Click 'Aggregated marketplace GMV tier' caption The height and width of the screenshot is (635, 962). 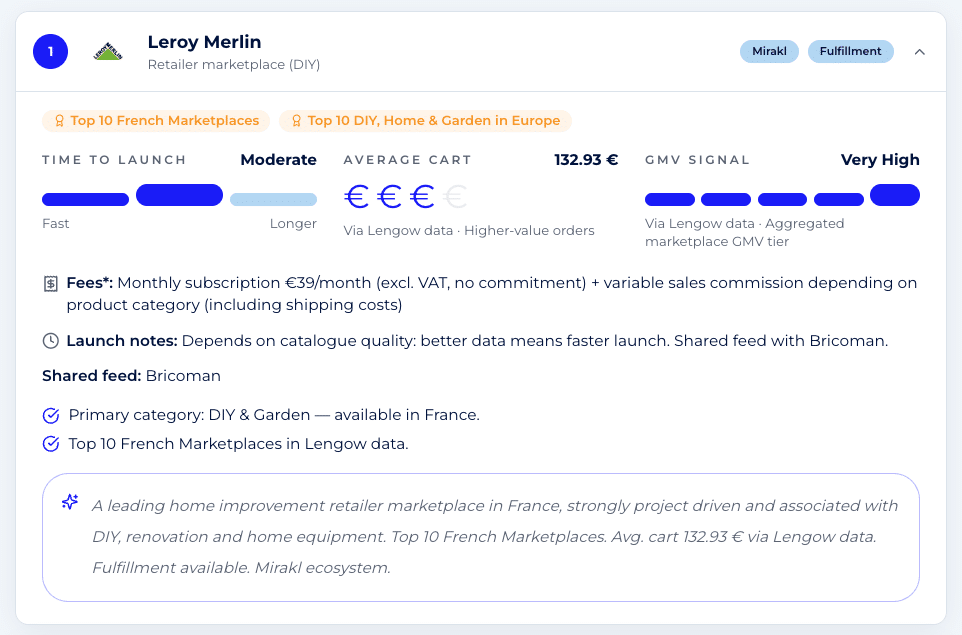coord(744,233)
